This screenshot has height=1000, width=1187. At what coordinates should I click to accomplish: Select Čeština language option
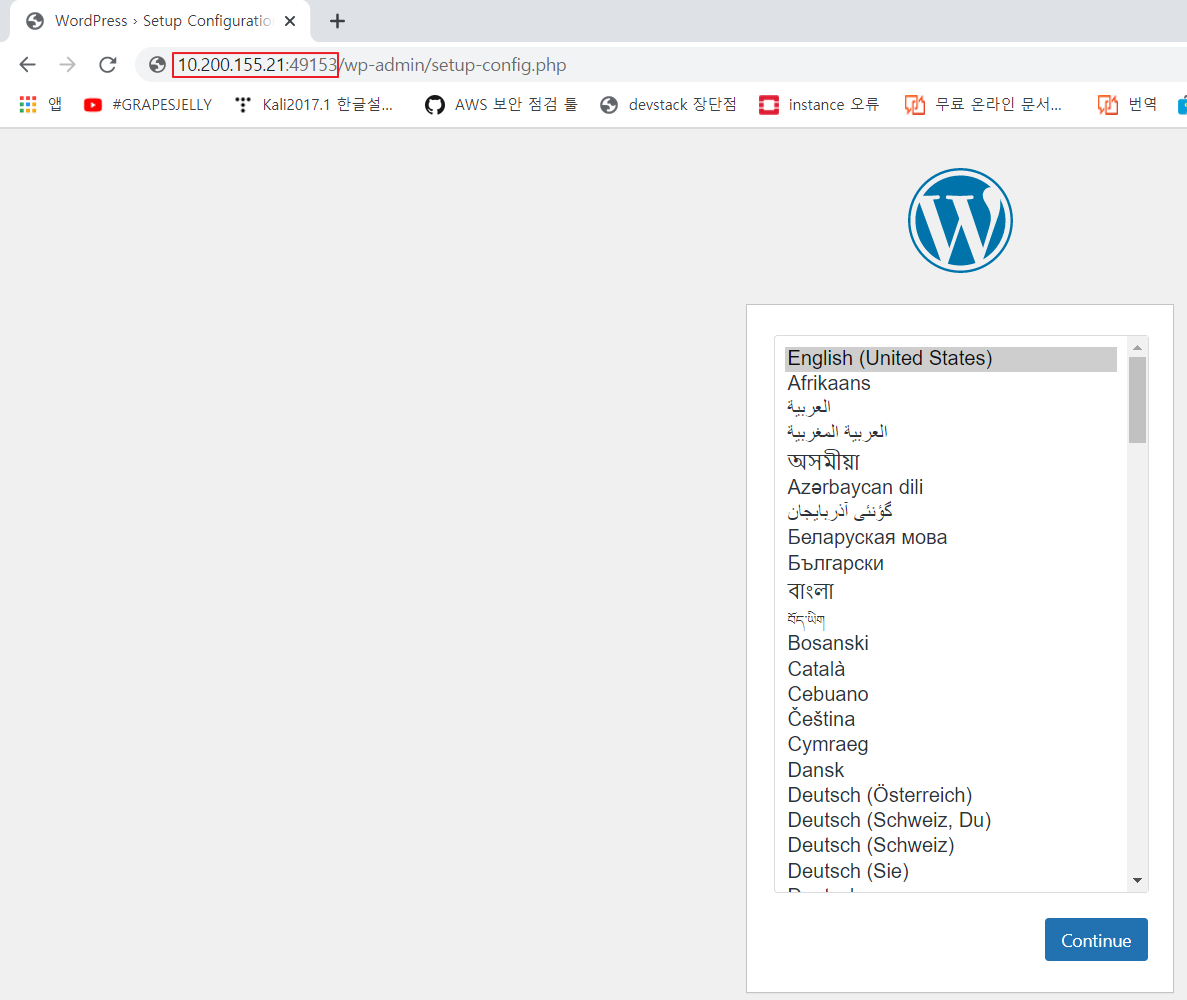coord(951,719)
